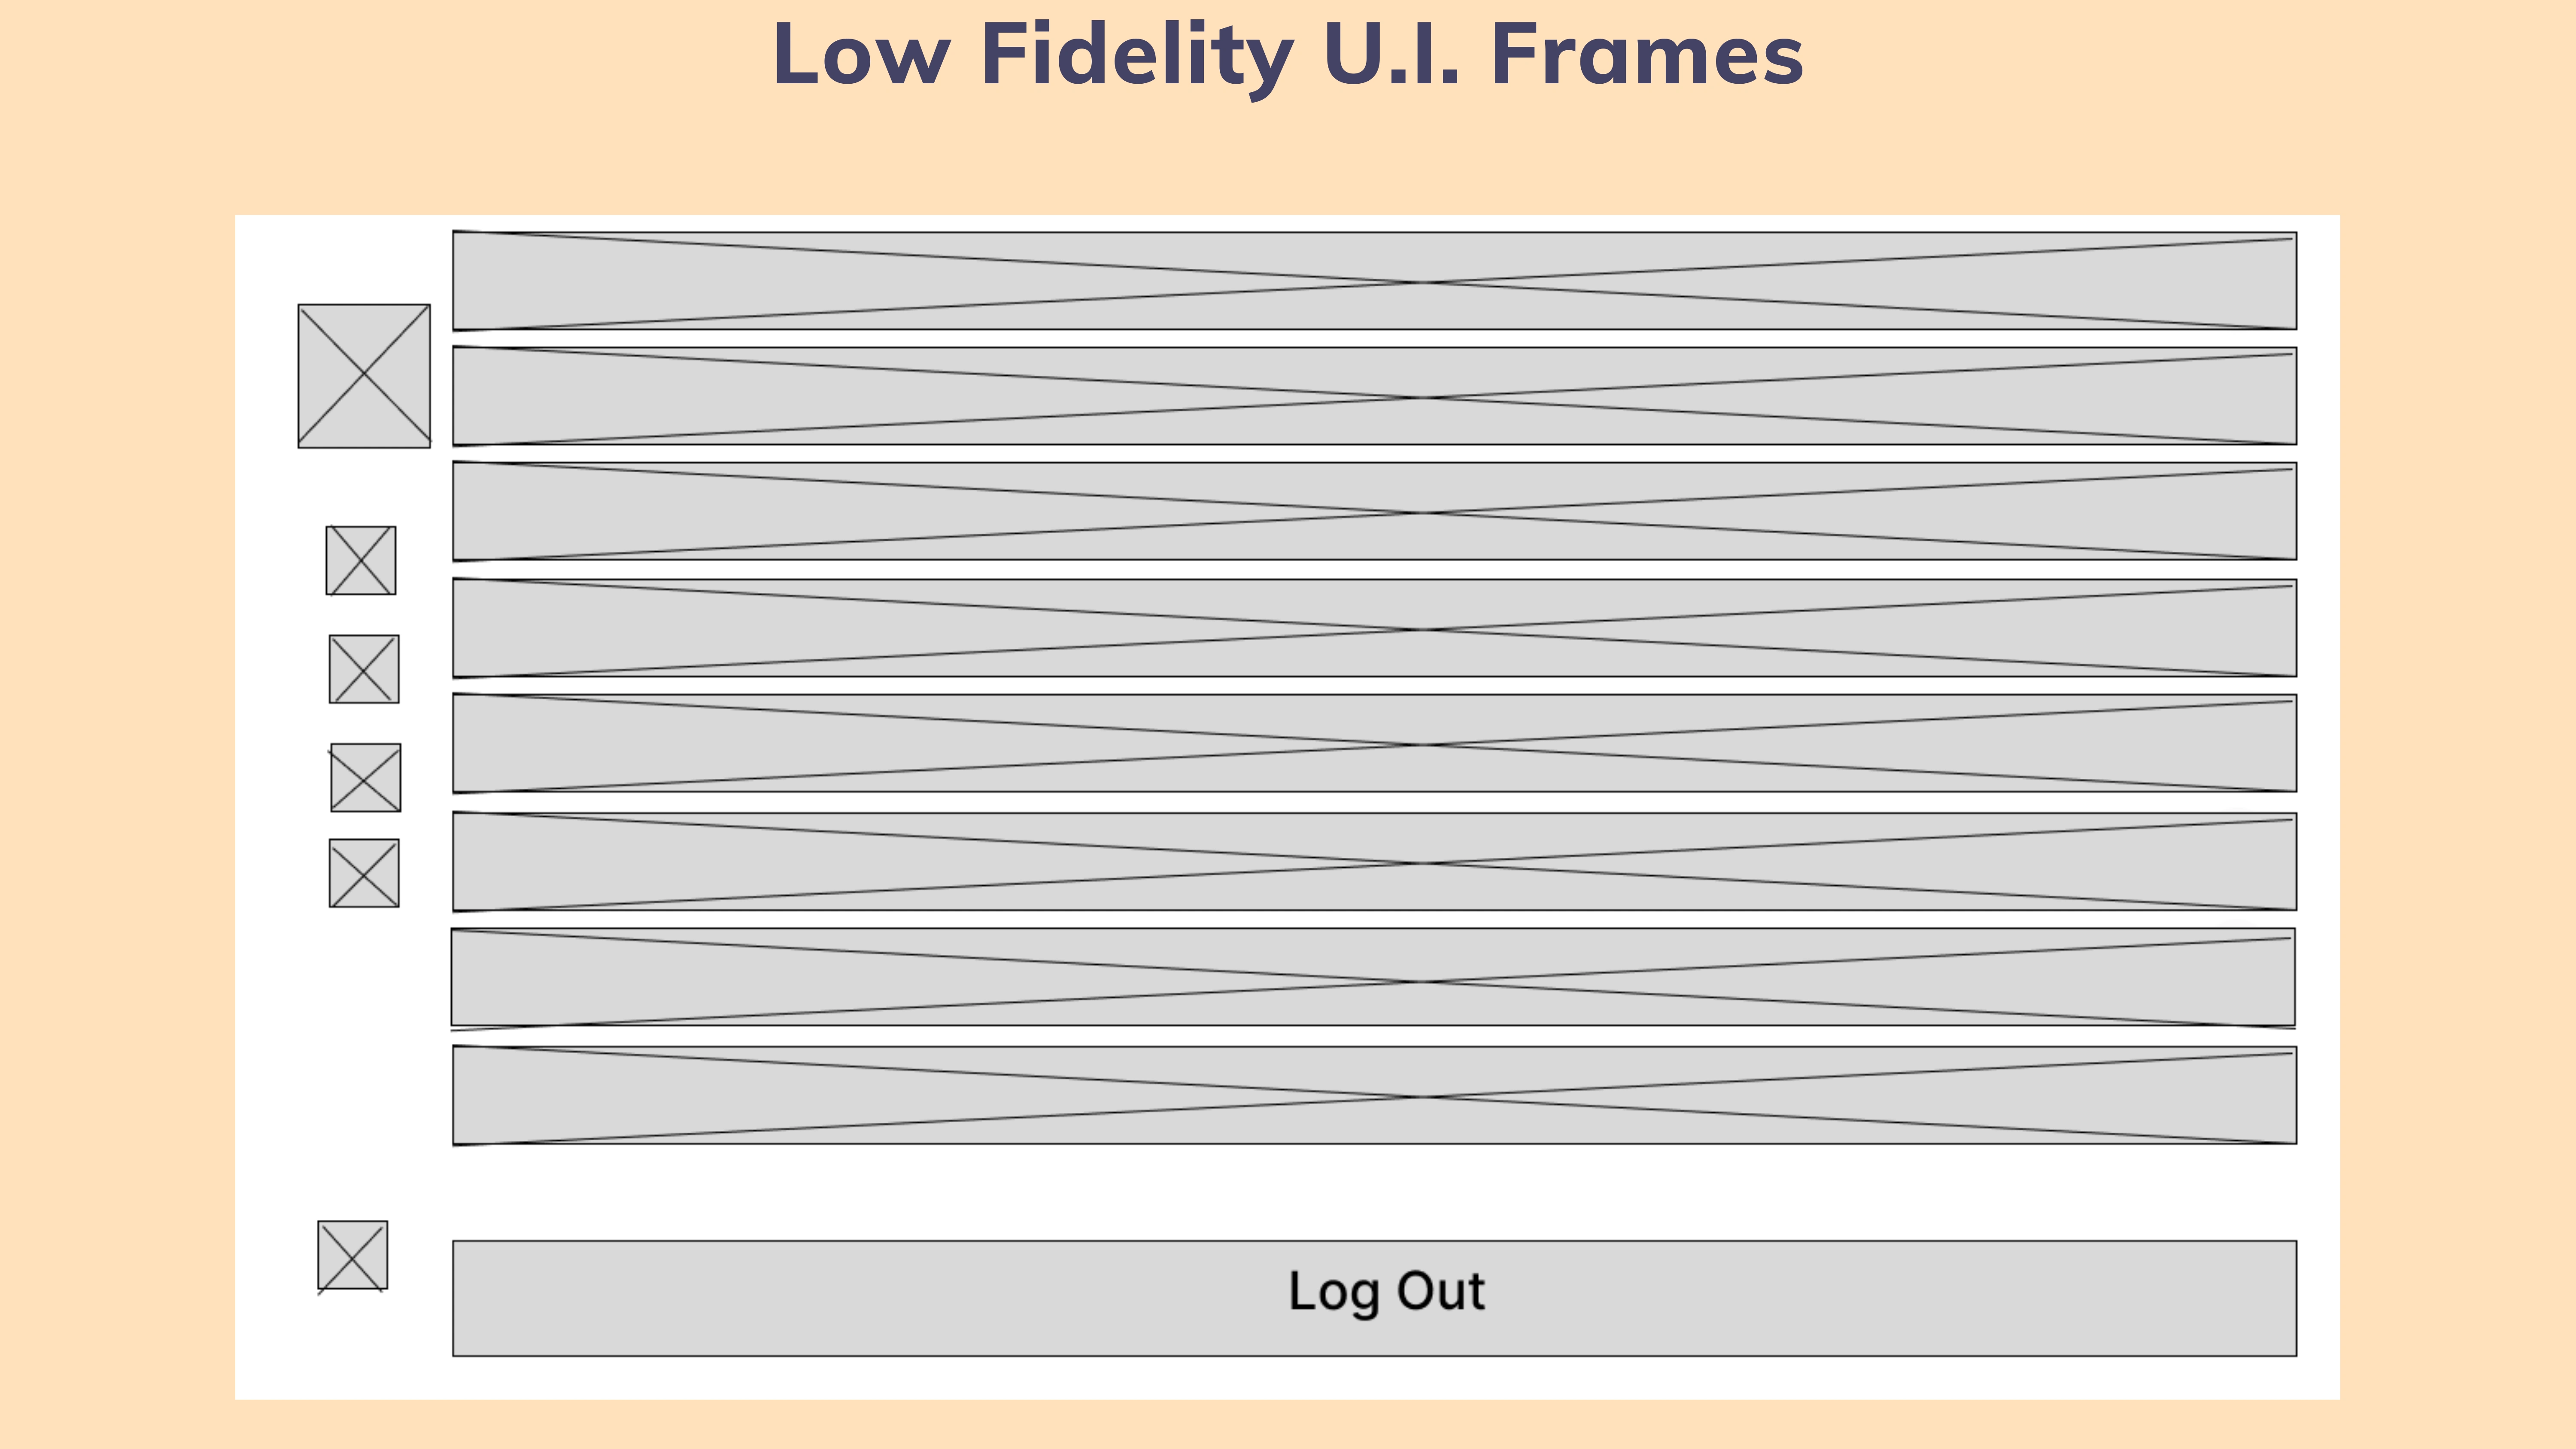Click empty sidebar space below the fourth small icon
Image resolution: width=2576 pixels, height=1449 pixels.
[x=364, y=1060]
